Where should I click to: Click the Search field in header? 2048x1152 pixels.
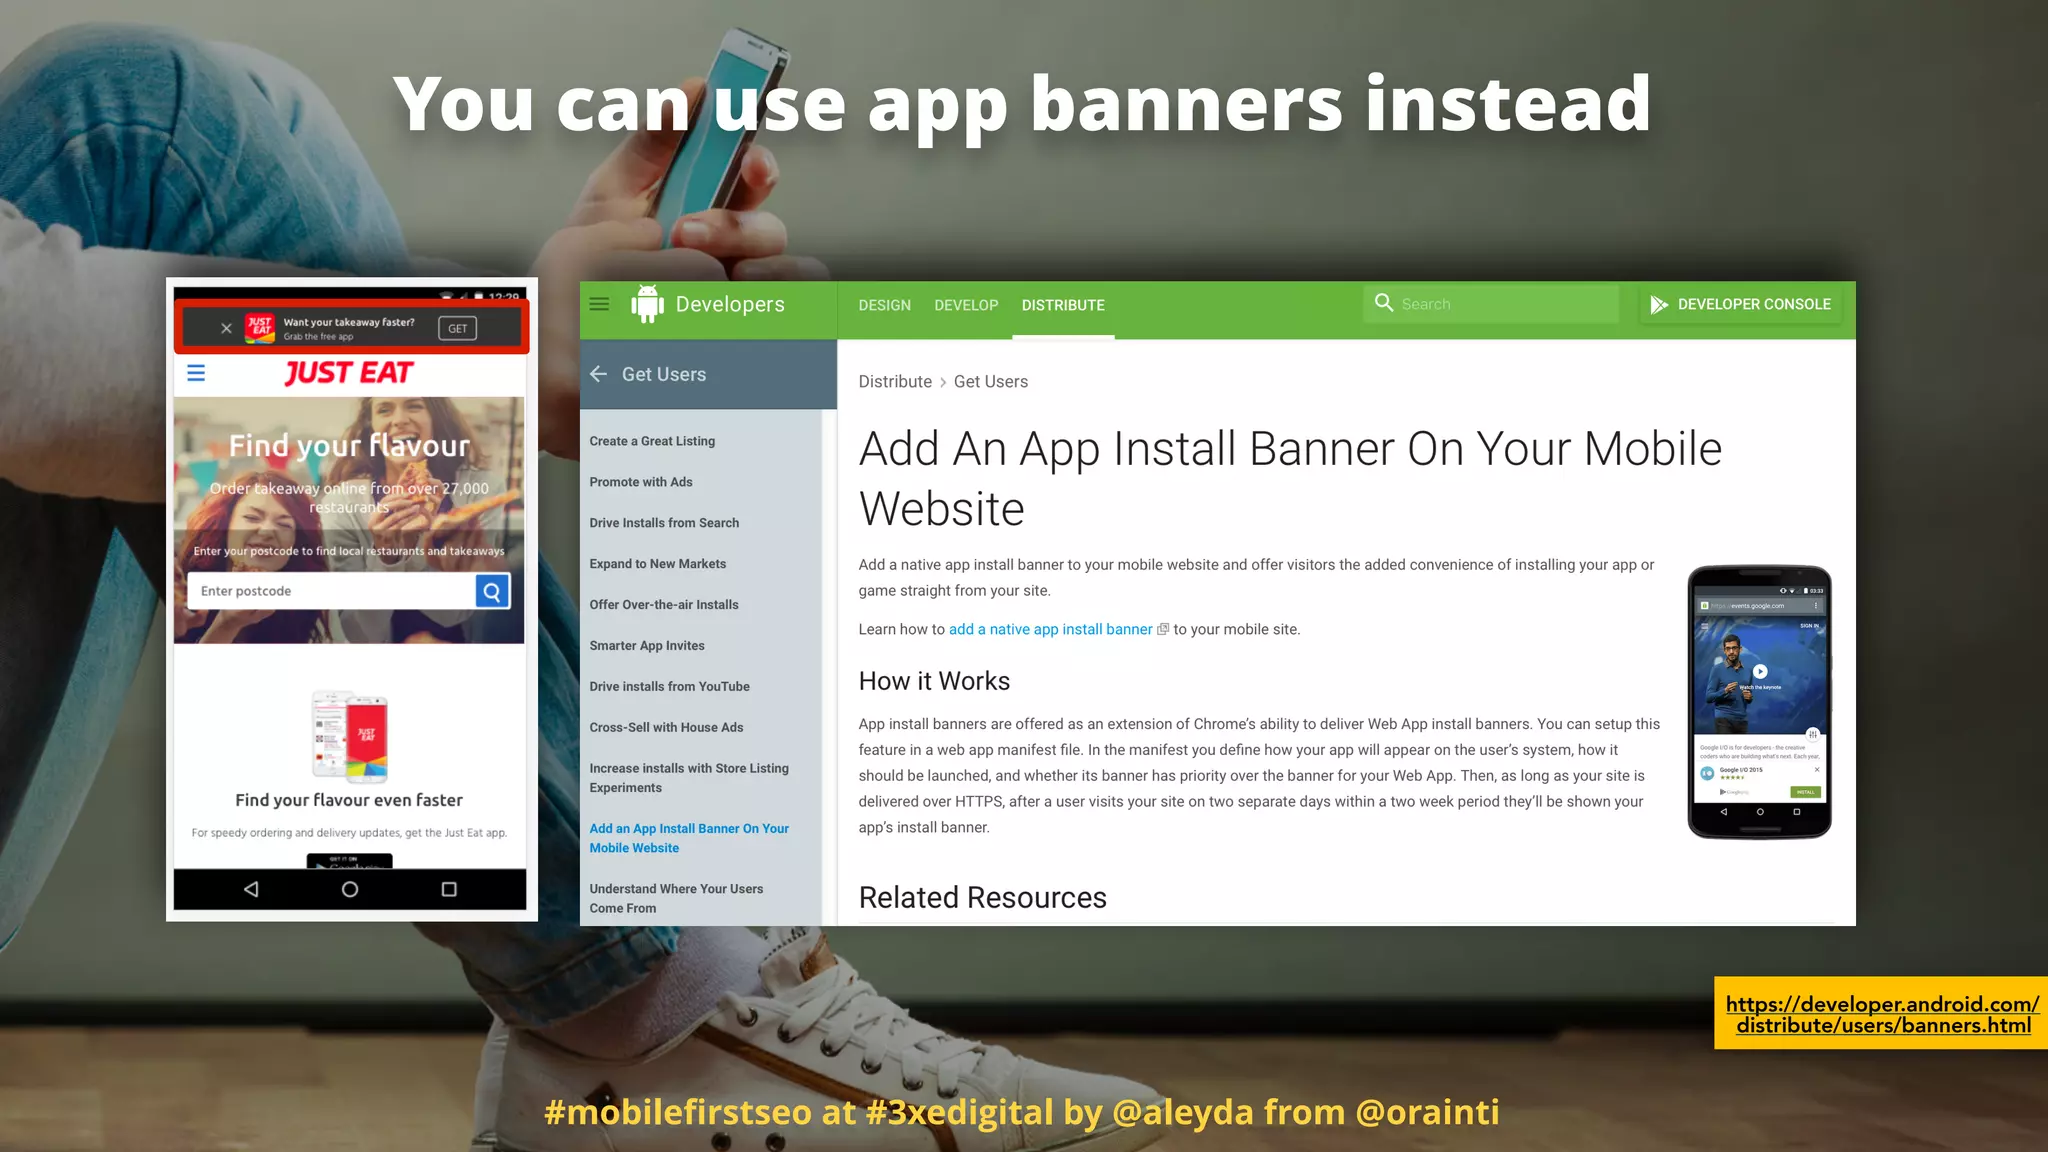click(x=1491, y=304)
